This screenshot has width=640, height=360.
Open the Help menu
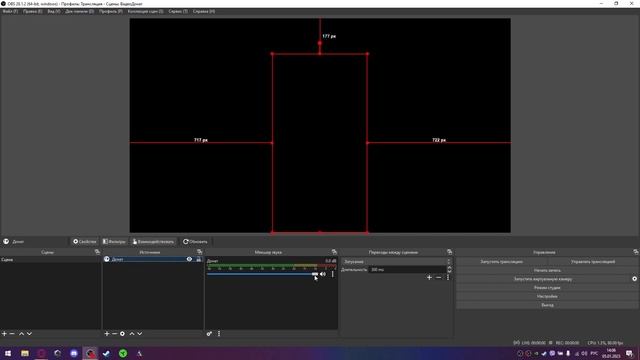tap(204, 11)
